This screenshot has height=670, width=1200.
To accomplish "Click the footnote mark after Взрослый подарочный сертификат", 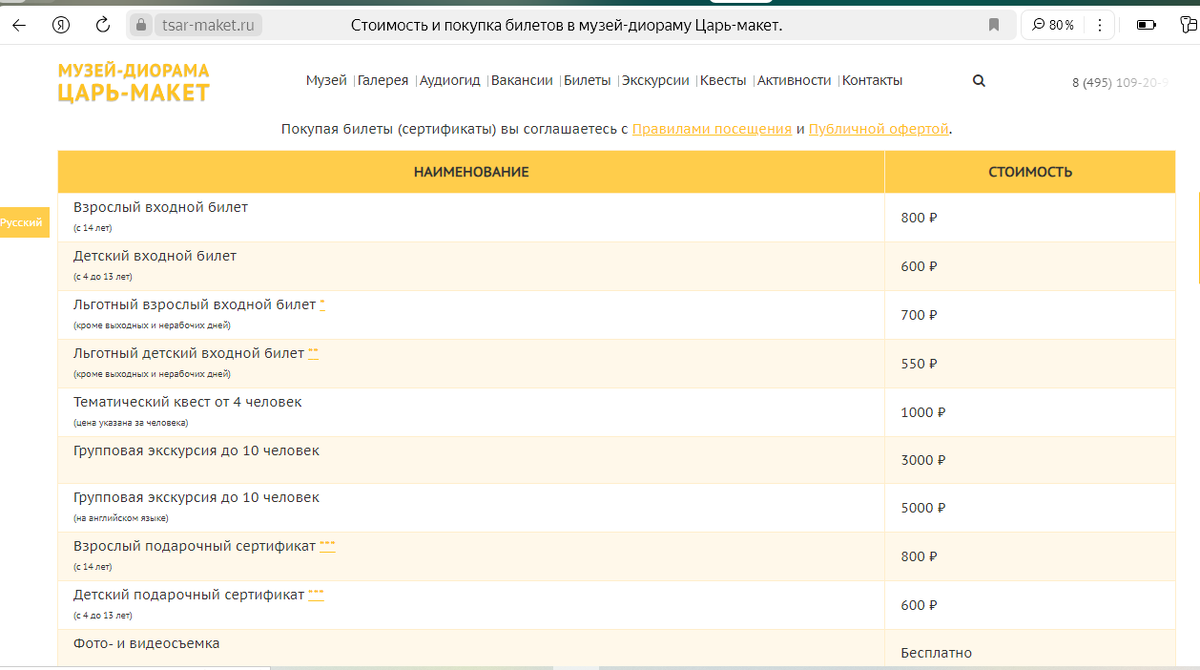I will [x=327, y=546].
